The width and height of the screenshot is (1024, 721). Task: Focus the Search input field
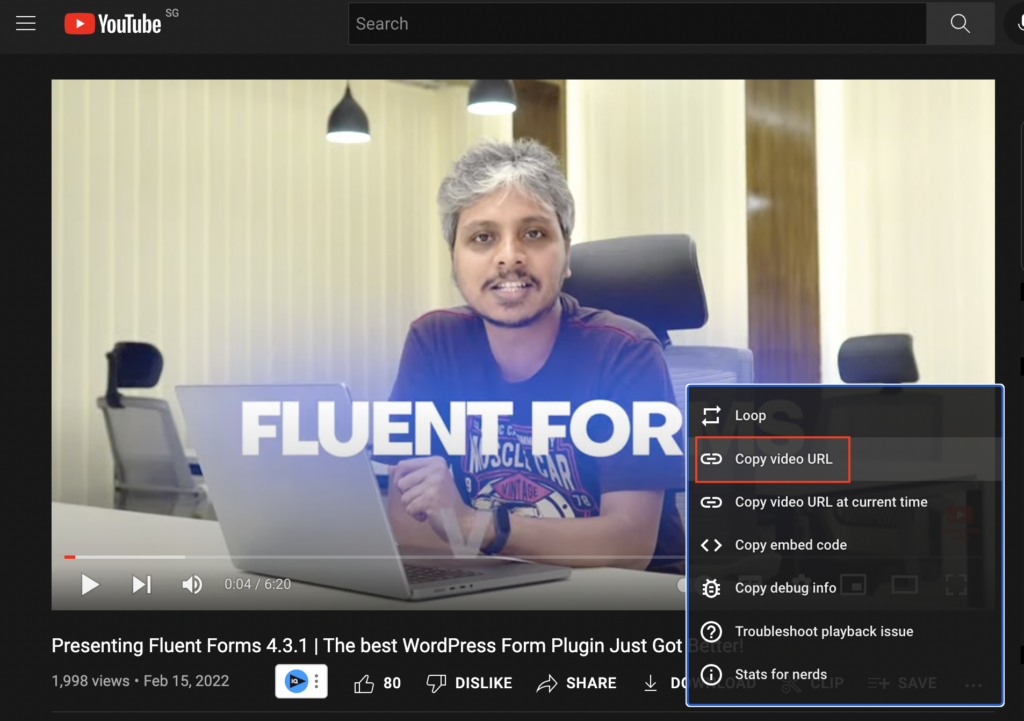coord(637,24)
